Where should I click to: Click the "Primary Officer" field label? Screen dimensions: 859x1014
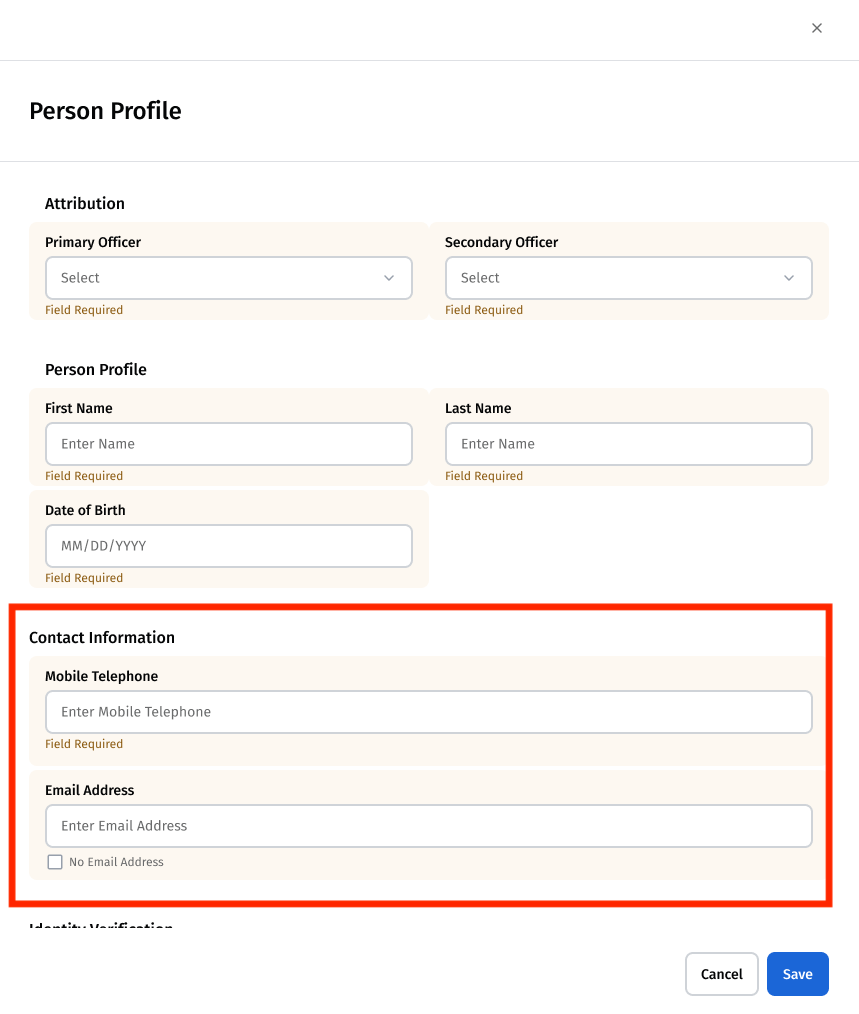pos(93,242)
